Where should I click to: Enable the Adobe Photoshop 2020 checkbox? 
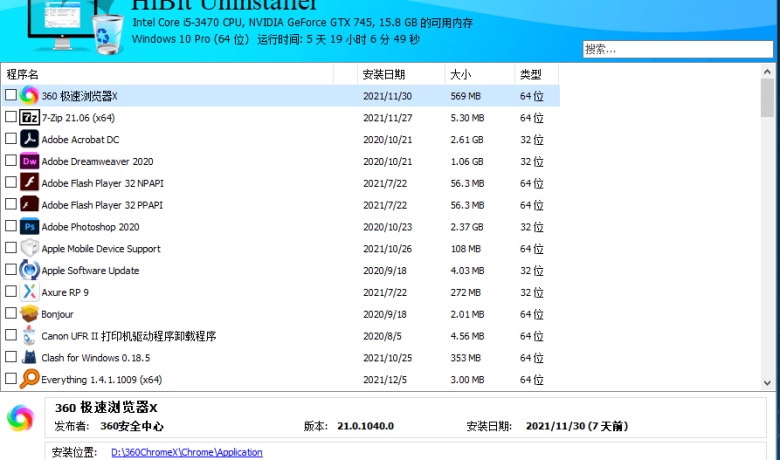pos(11,226)
